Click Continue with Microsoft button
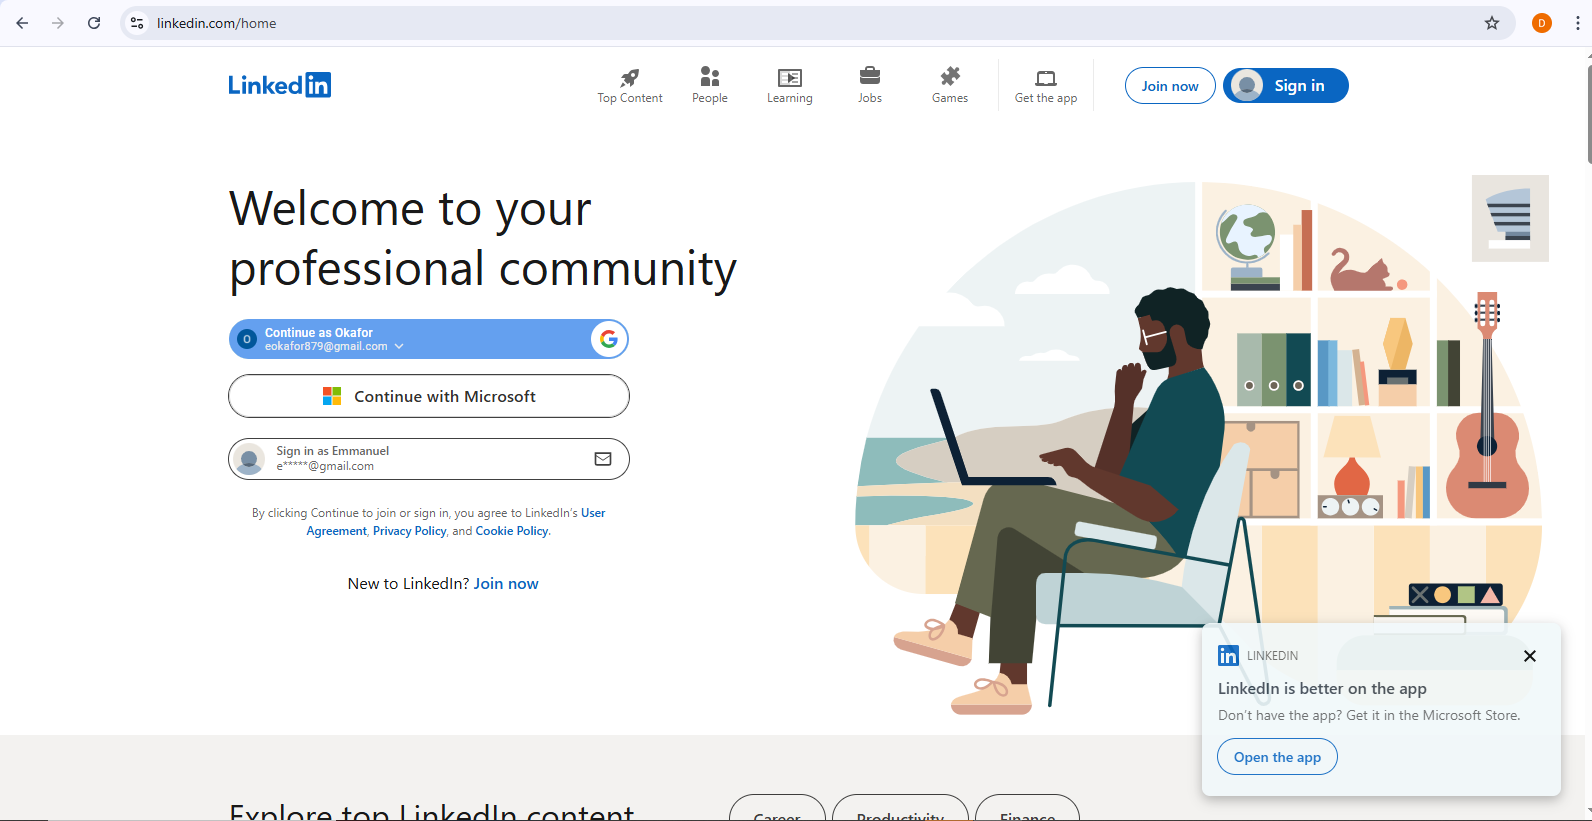1592x821 pixels. click(429, 396)
